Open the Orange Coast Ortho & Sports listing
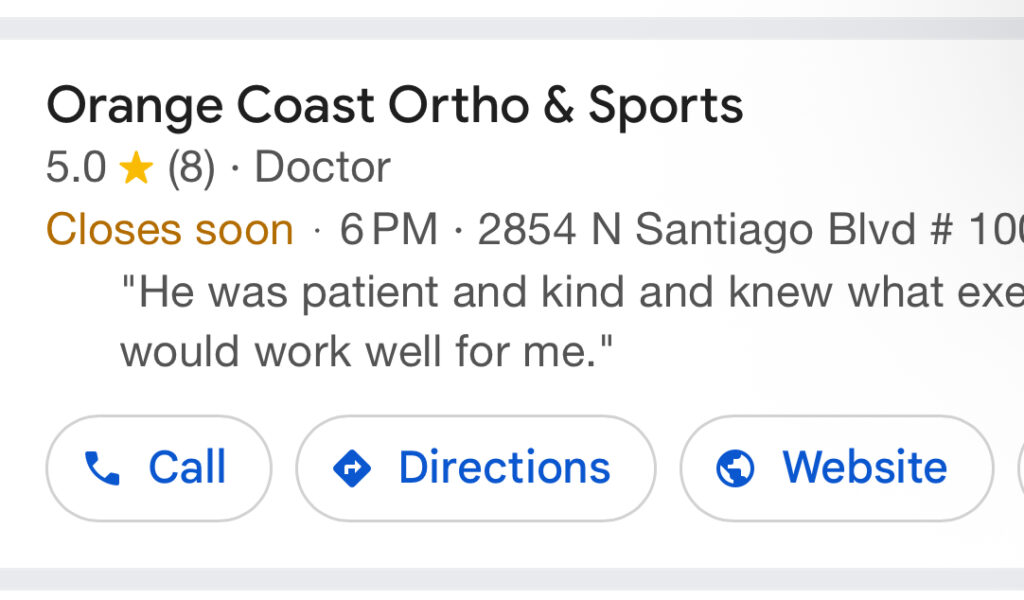 394,106
